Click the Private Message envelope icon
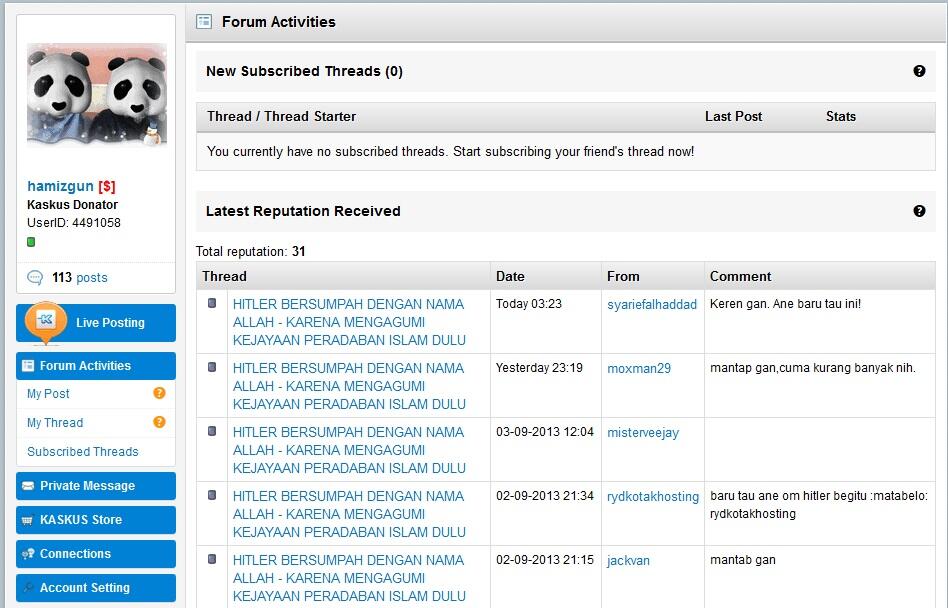 coord(28,486)
